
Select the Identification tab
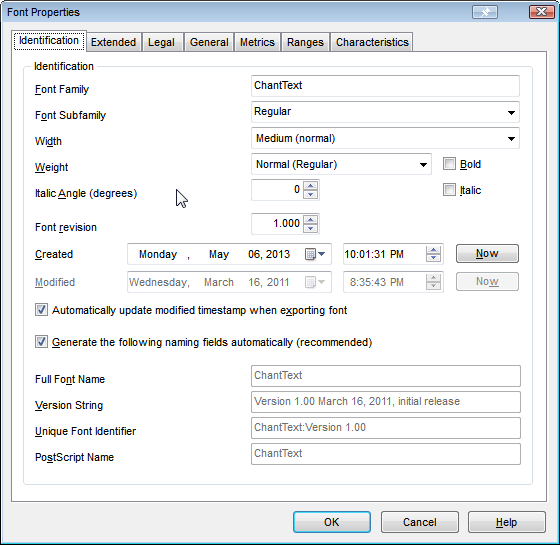coord(49,41)
